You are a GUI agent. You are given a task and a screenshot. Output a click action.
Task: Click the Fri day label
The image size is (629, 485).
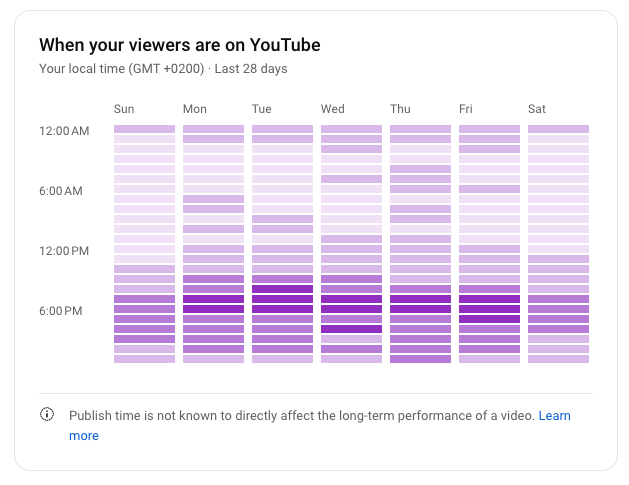[x=466, y=109]
